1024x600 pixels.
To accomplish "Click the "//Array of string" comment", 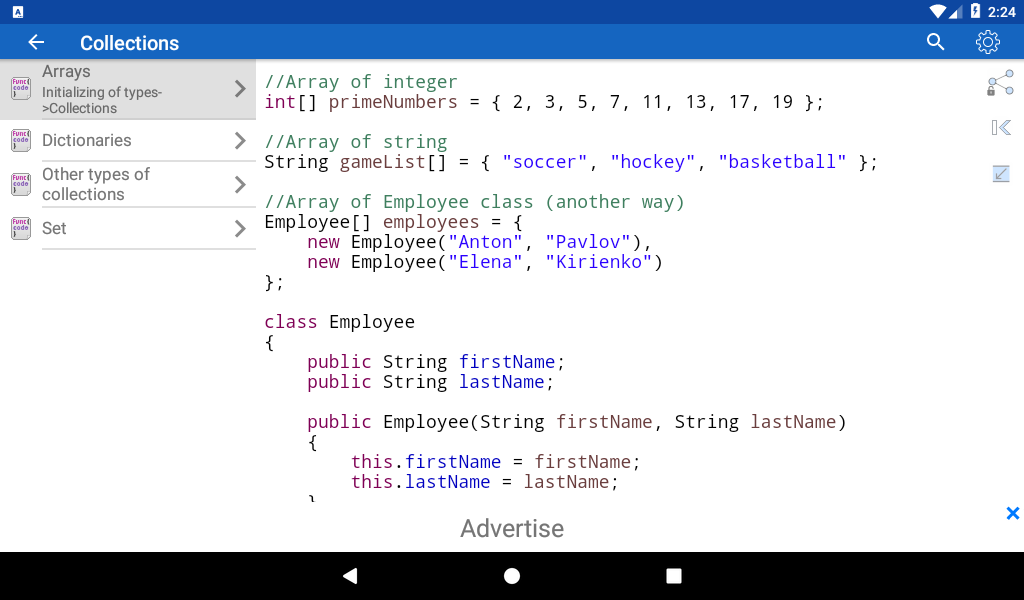I will pyautogui.click(x=356, y=142).
